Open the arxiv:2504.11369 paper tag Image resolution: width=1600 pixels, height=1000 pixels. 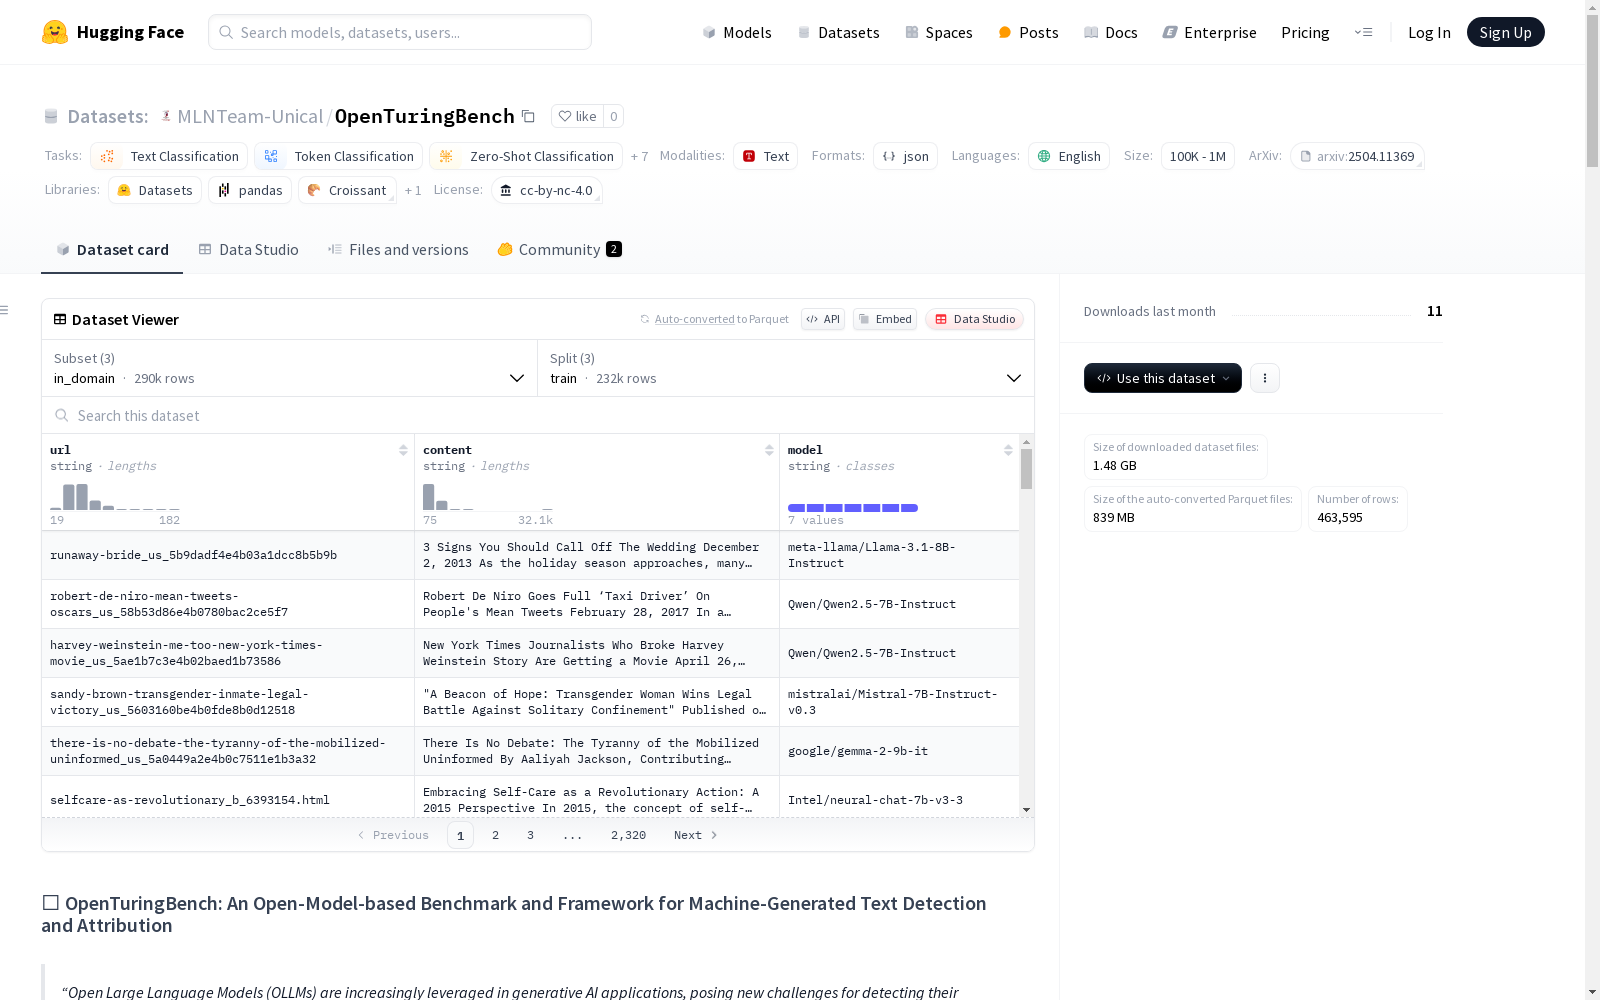pyautogui.click(x=1357, y=156)
